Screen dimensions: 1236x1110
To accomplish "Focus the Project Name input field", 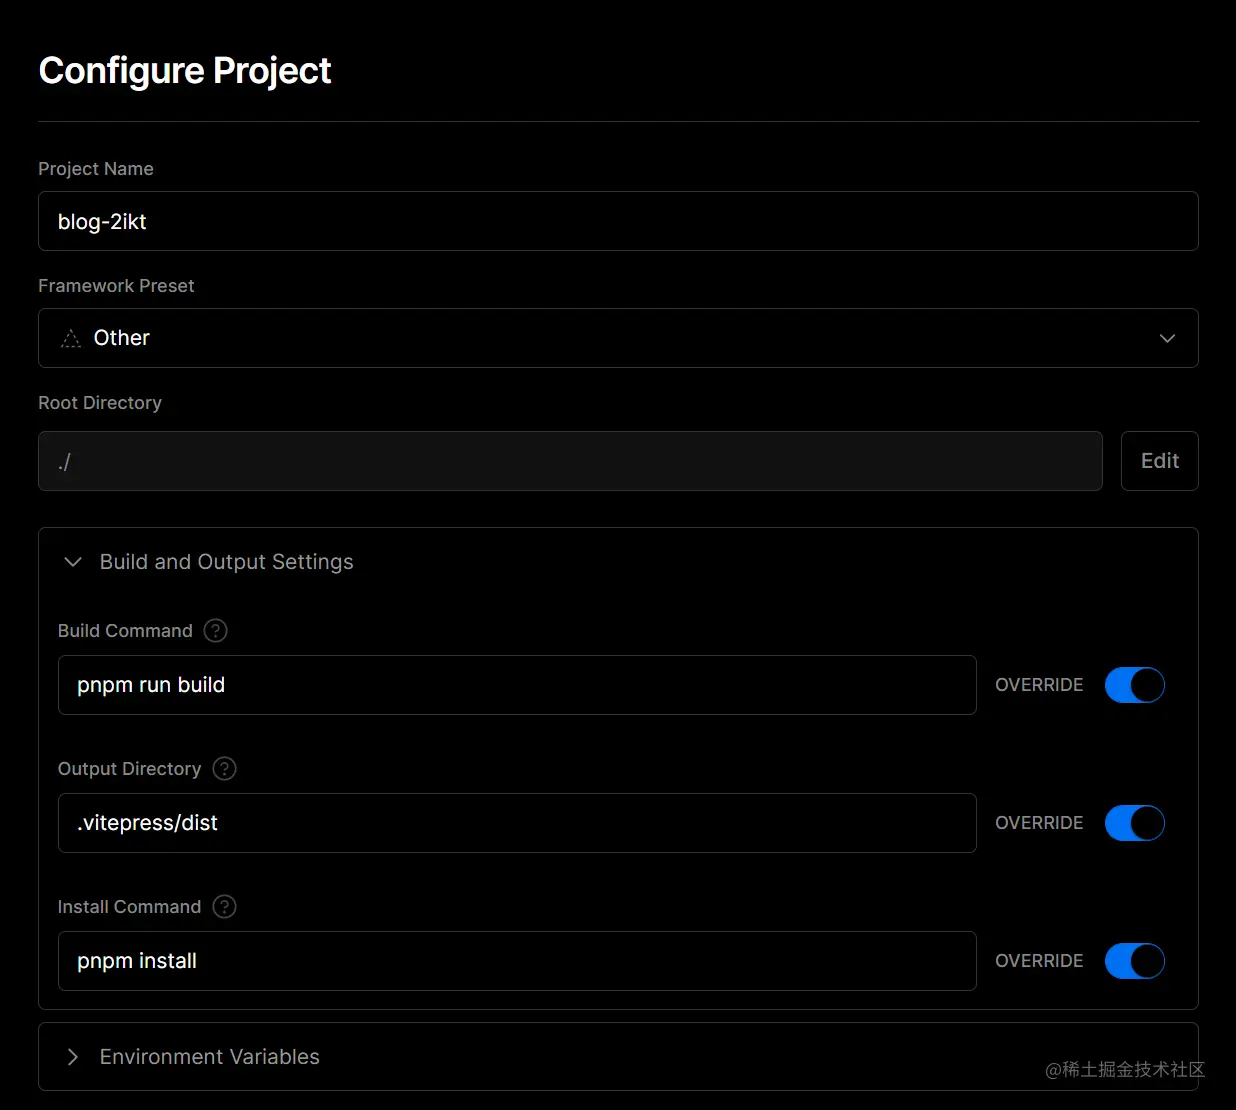I will pyautogui.click(x=617, y=221).
